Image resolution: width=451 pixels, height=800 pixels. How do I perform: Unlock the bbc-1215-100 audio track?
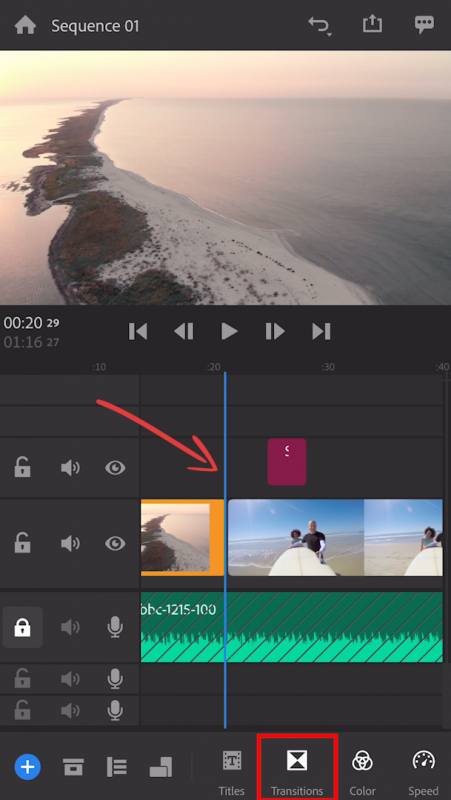point(22,627)
